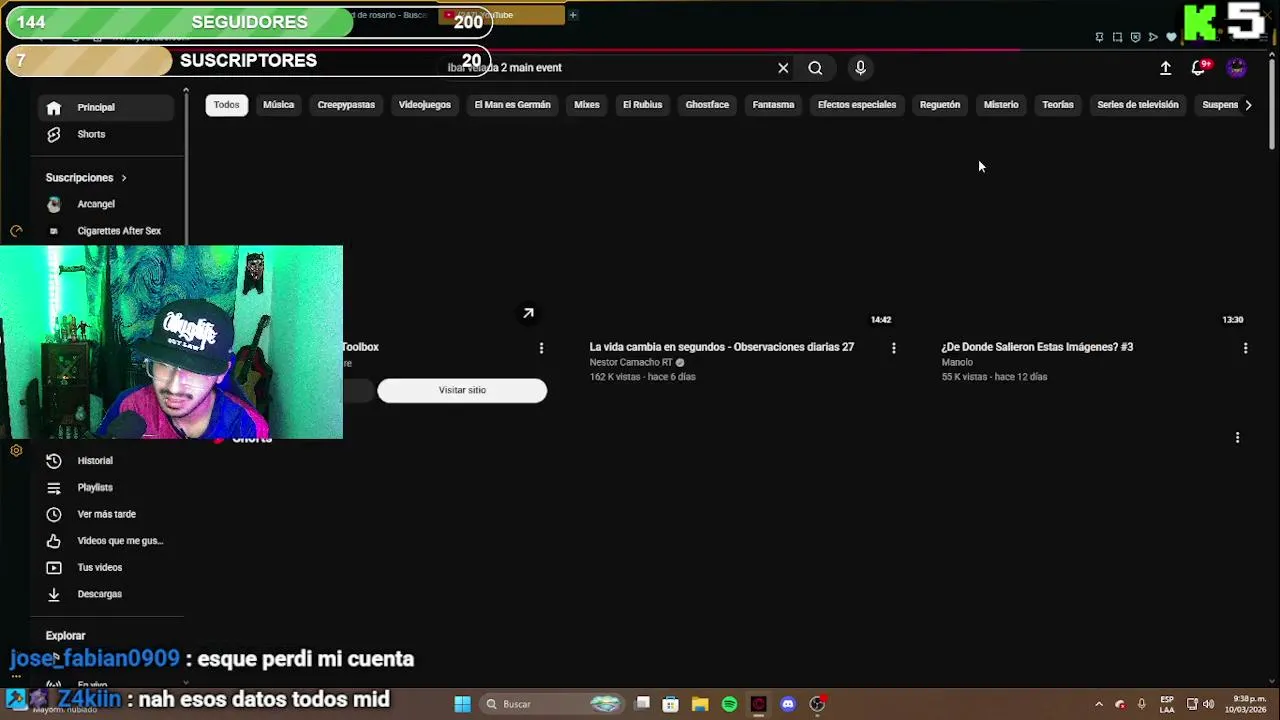Open the notifications bell with 9+ badge
Viewport: 1280px width, 720px height.
1199,67
